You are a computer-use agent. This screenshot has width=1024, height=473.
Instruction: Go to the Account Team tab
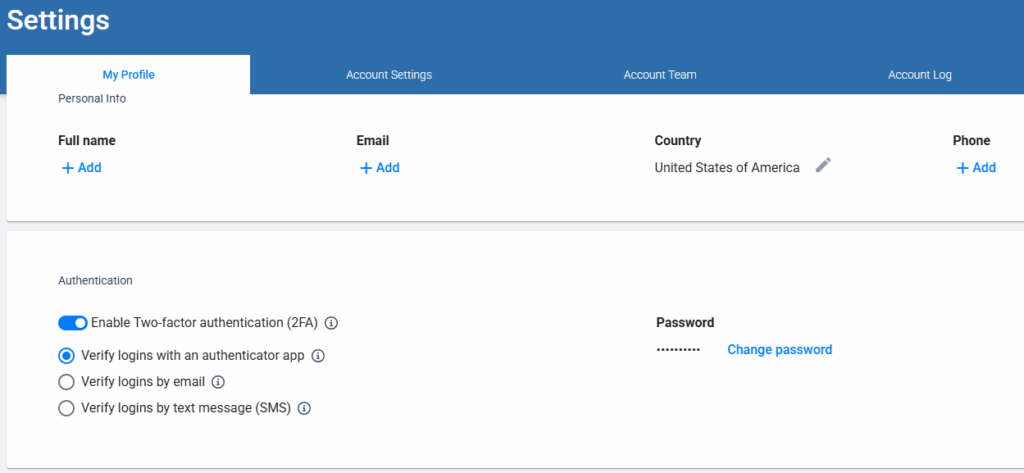[x=660, y=75]
